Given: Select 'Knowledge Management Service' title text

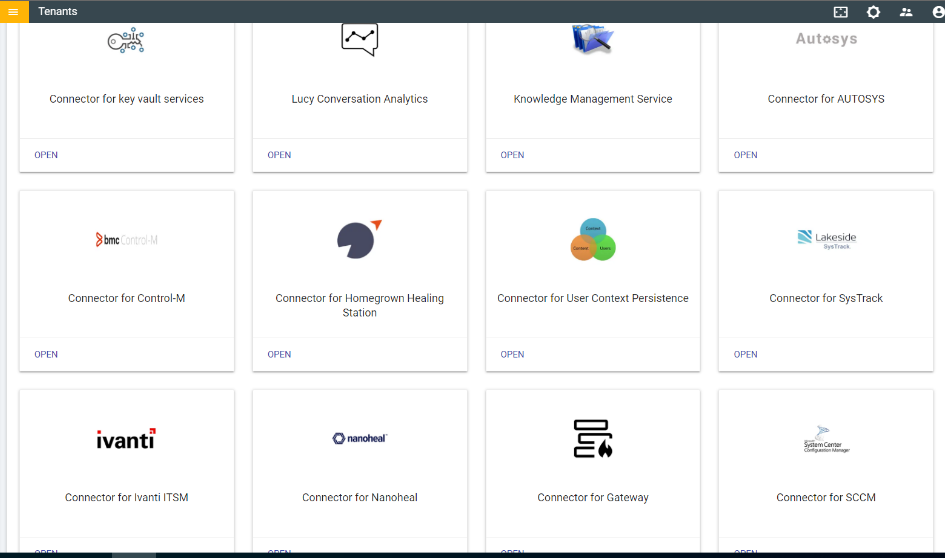Looking at the screenshot, I should point(593,99).
